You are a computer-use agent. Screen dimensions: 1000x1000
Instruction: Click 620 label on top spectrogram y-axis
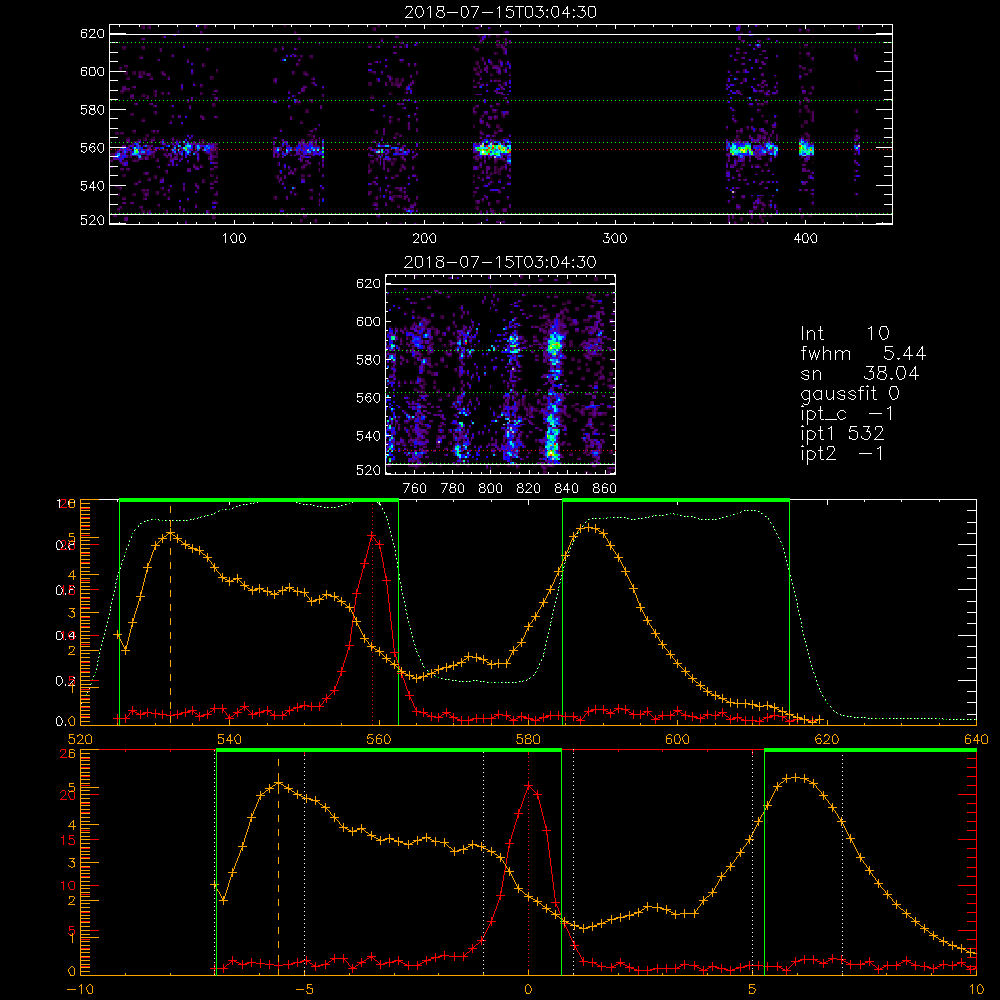92,33
